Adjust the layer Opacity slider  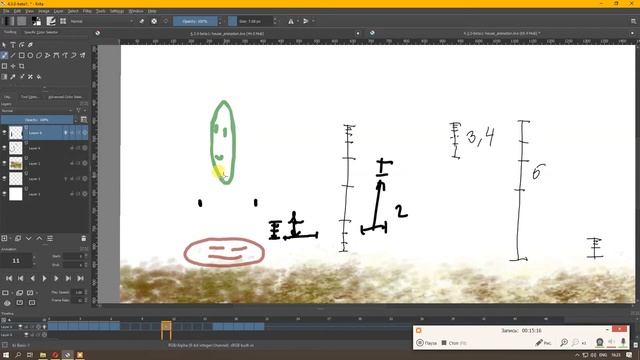coord(37,120)
